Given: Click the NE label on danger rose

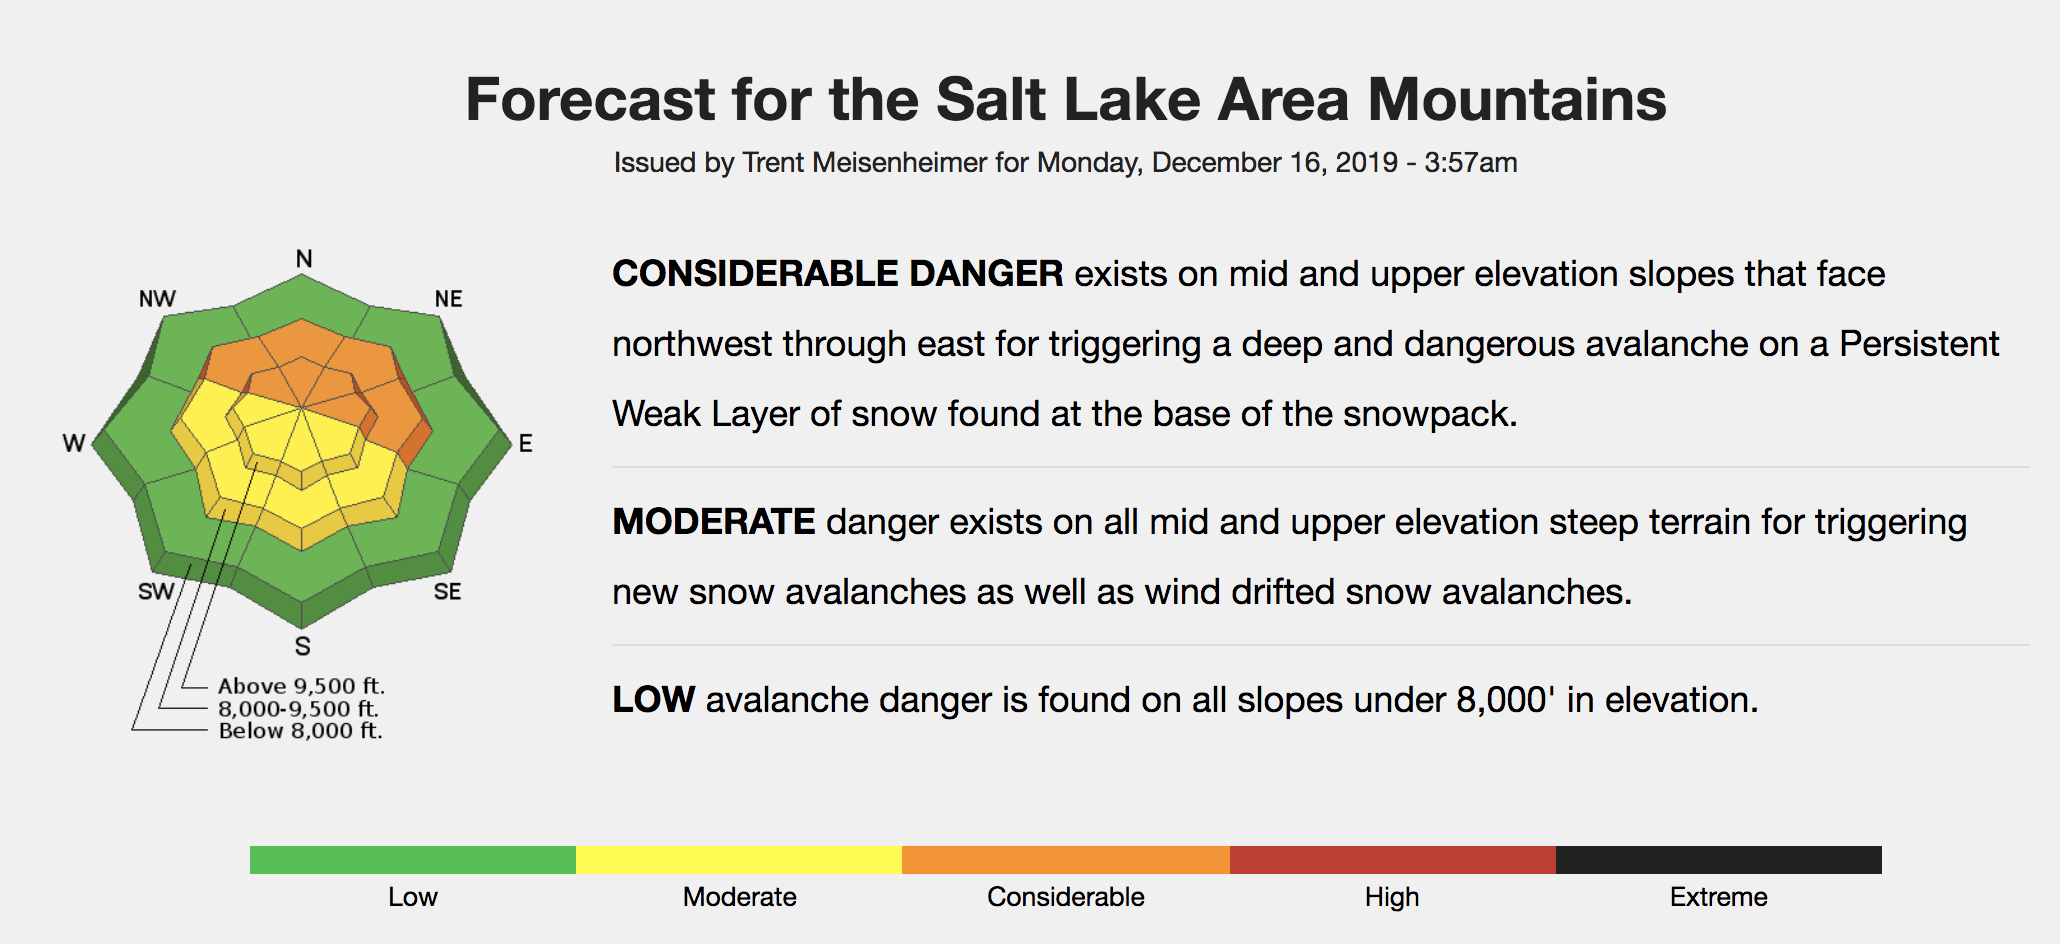Looking at the screenshot, I should pyautogui.click(x=448, y=299).
